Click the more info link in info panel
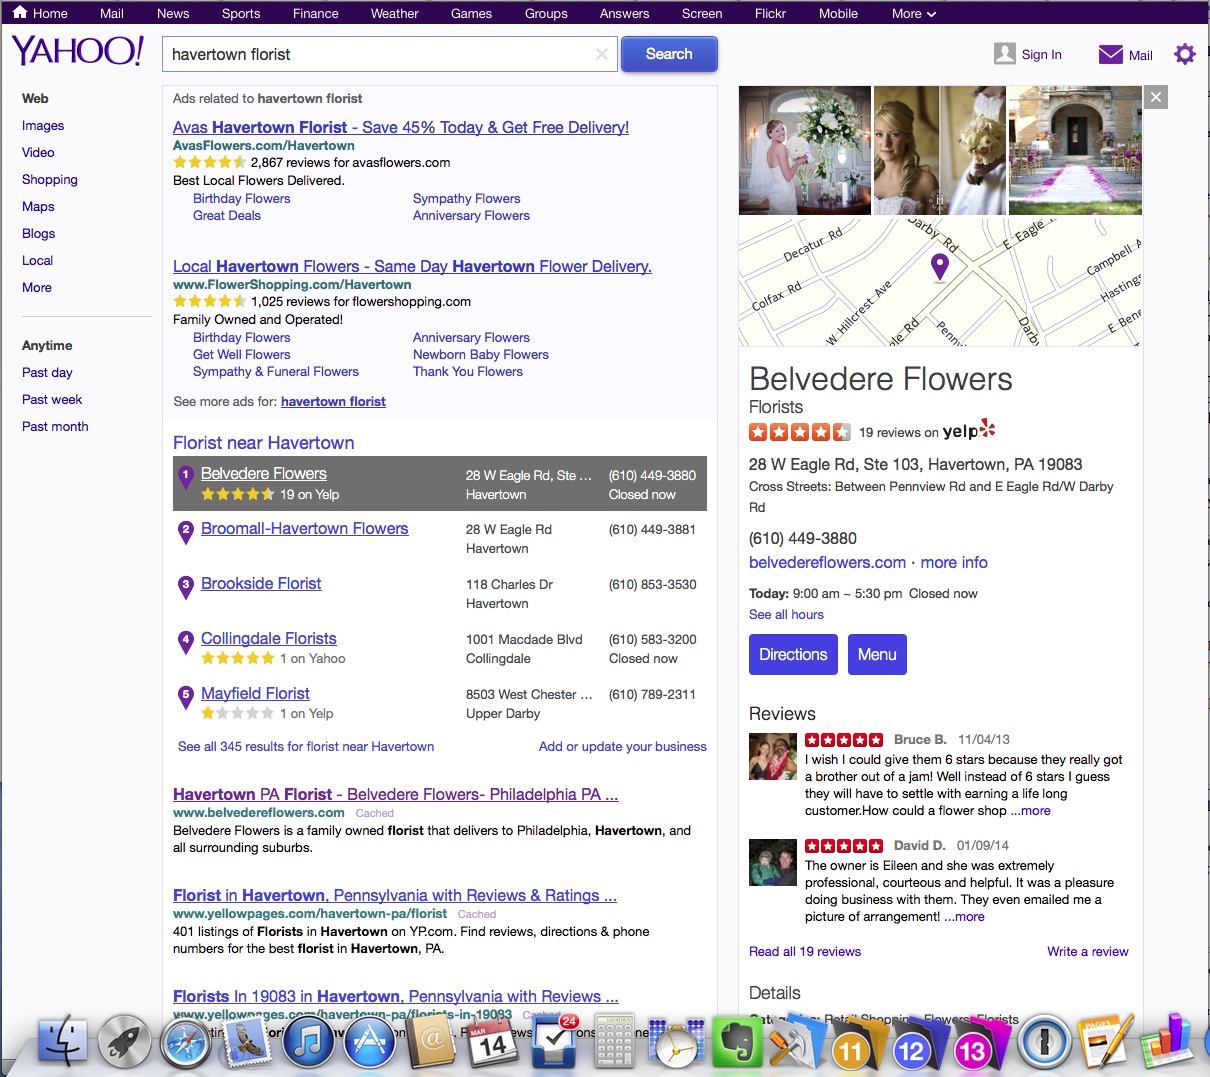This screenshot has height=1077, width=1210. click(x=954, y=562)
